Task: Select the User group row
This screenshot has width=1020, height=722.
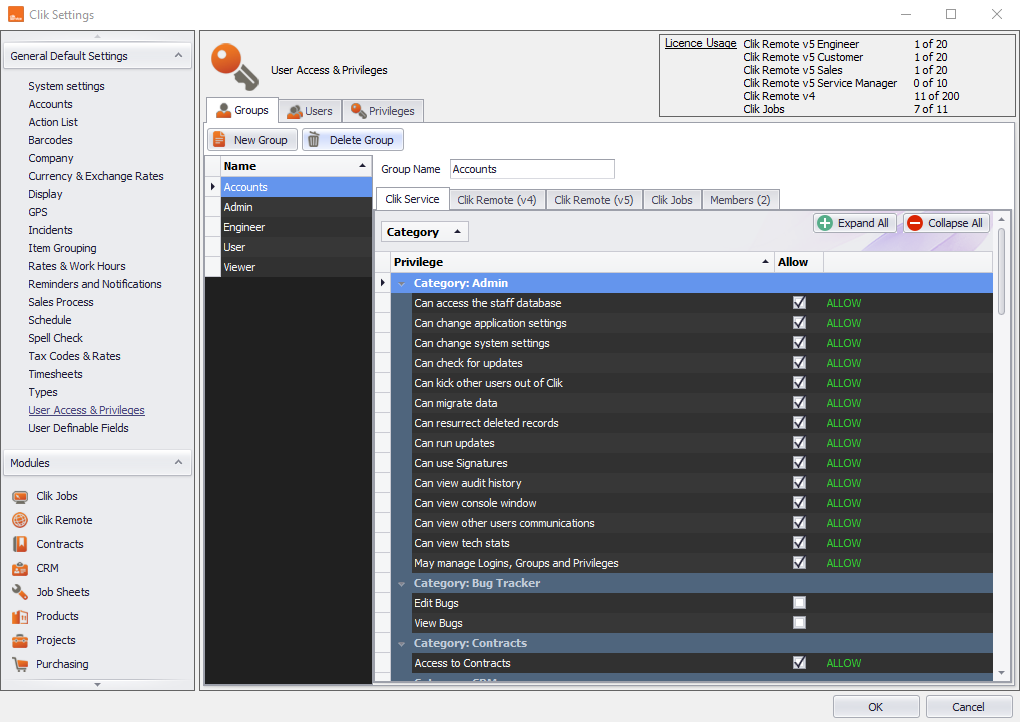Action: [296, 247]
